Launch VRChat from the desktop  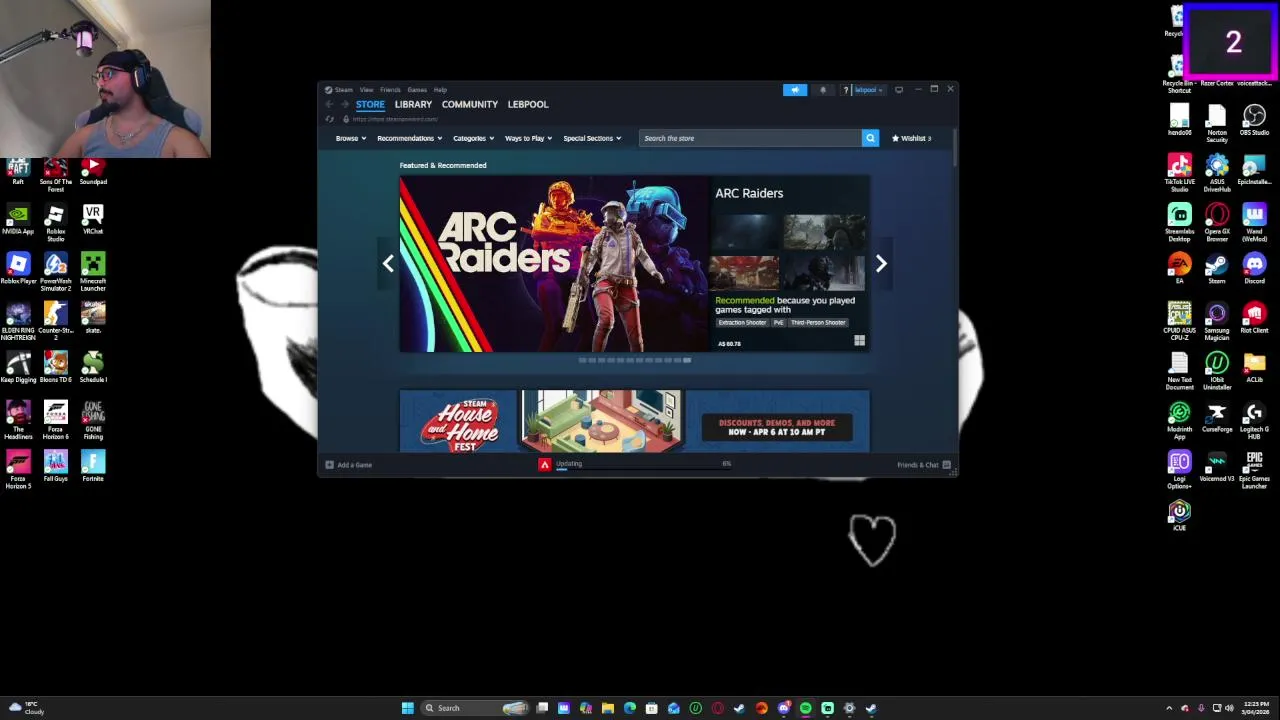click(x=93, y=220)
